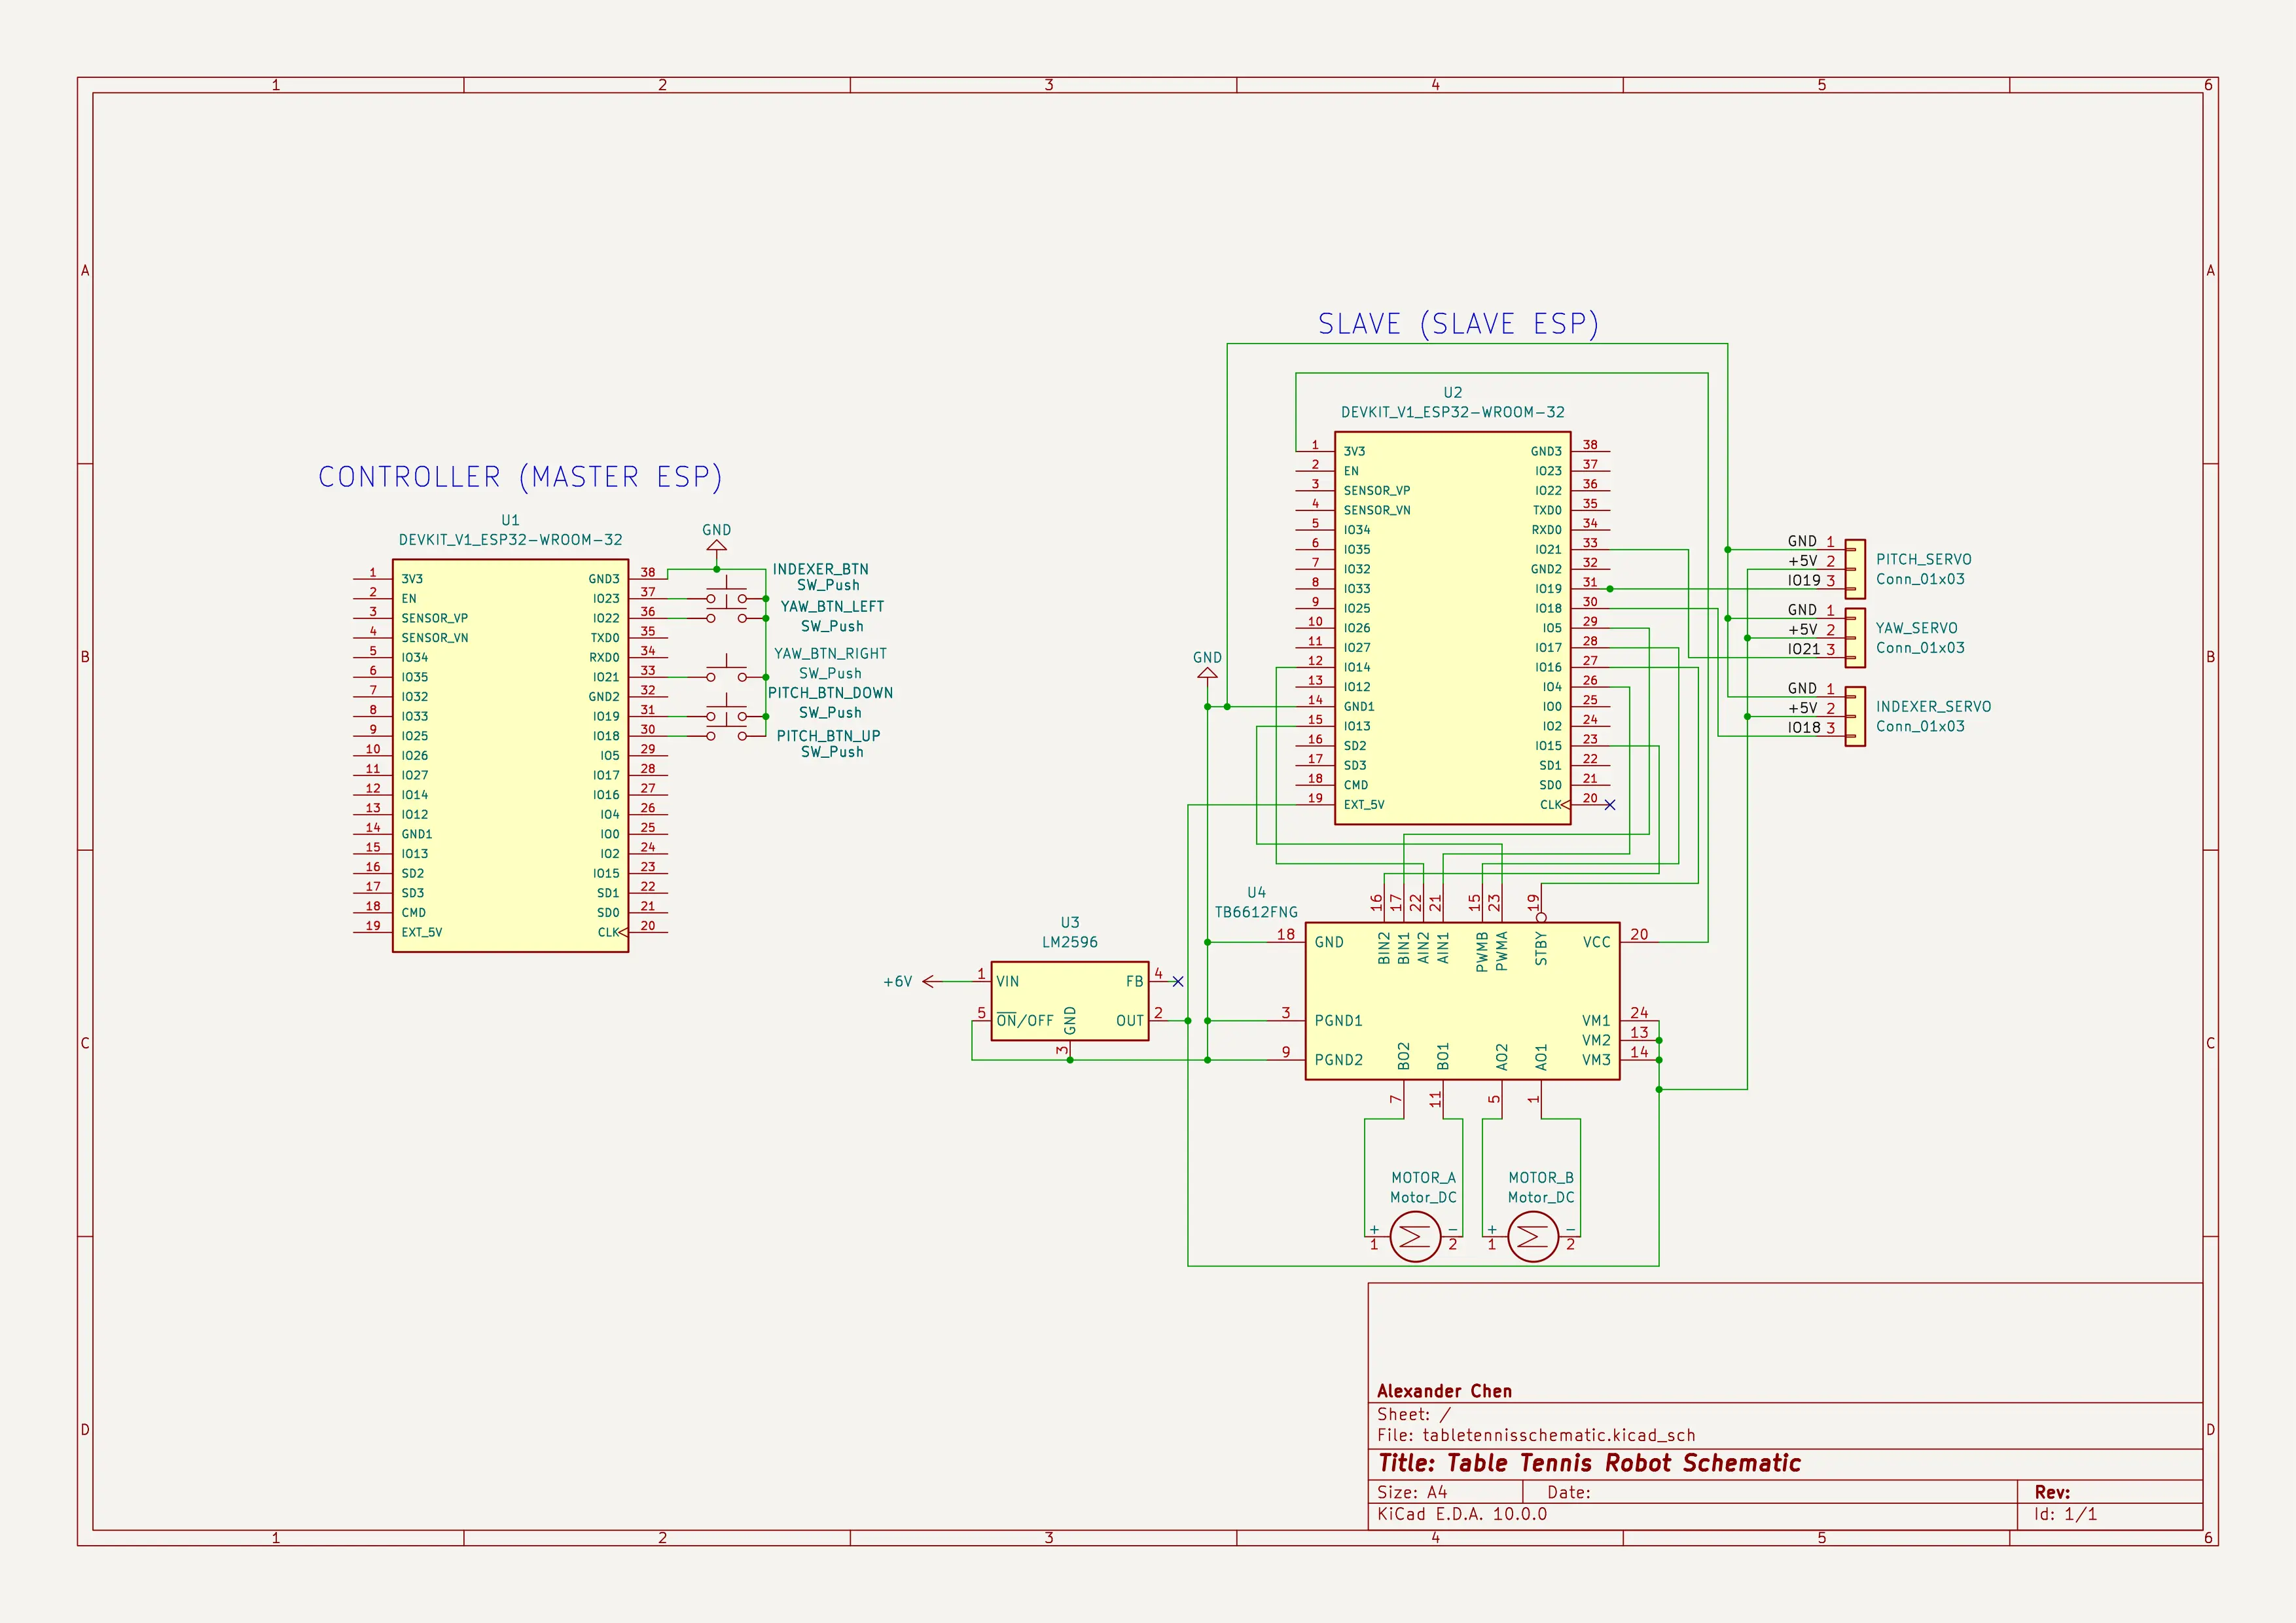Click the Date: field in title block
2296x1623 pixels.
coord(1568,1492)
